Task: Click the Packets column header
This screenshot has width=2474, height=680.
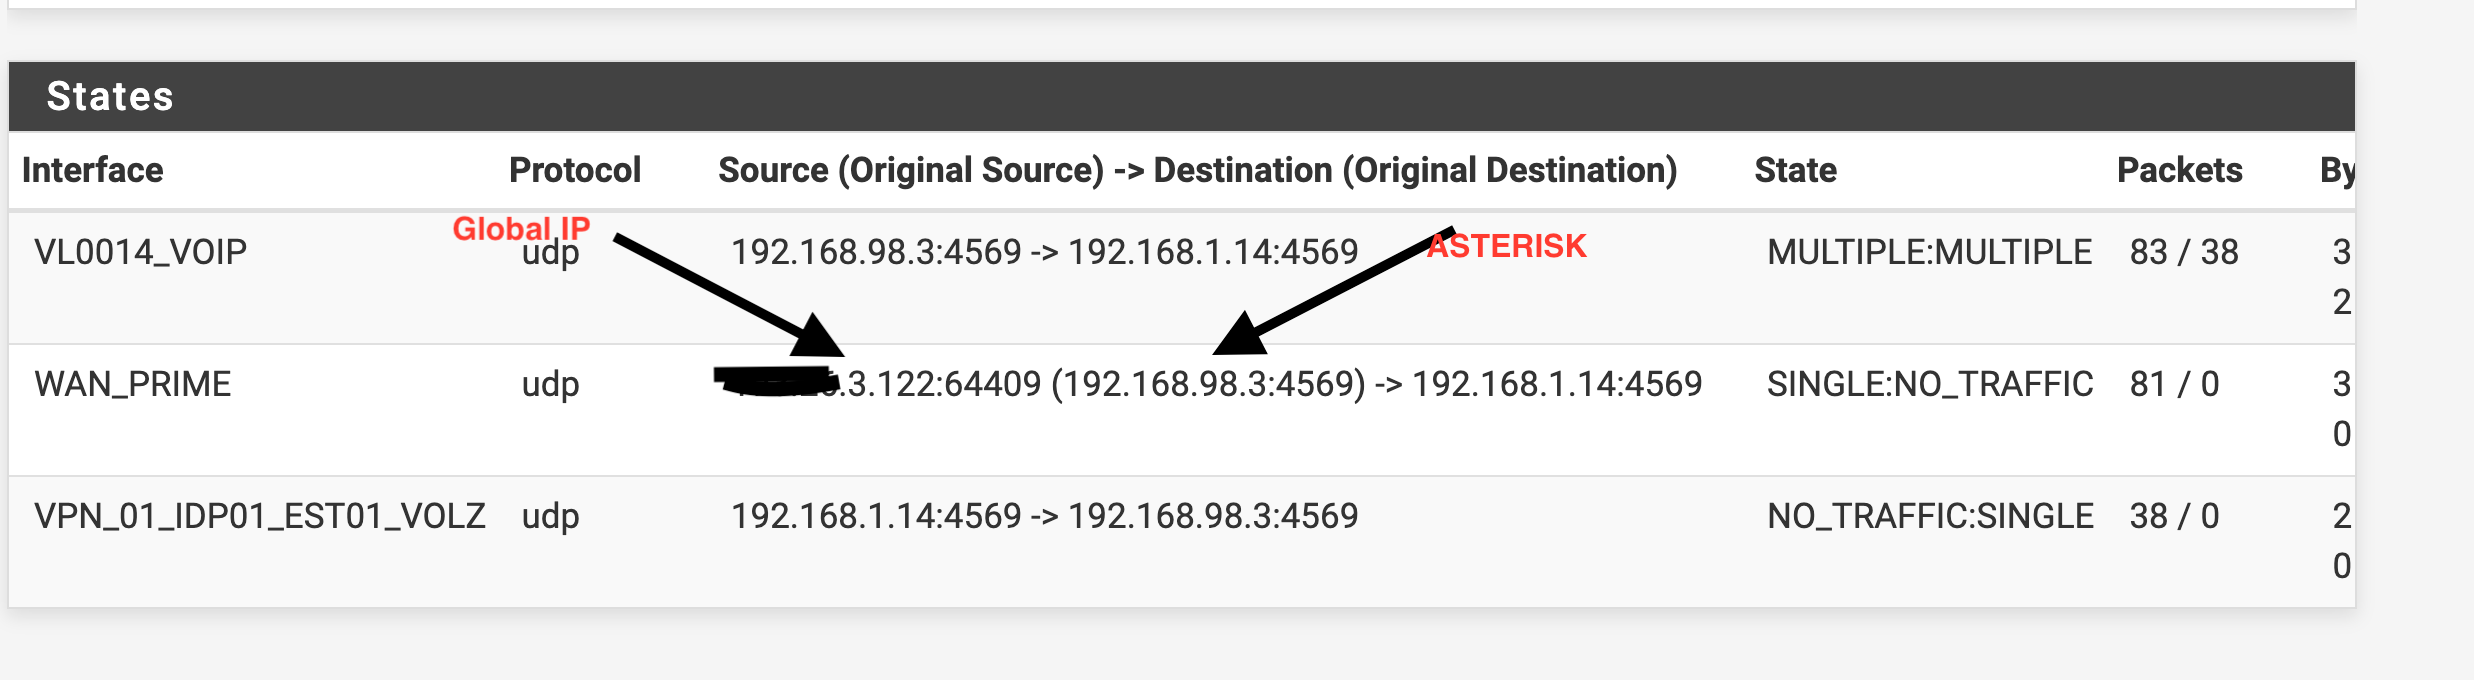Action: pos(2180,170)
